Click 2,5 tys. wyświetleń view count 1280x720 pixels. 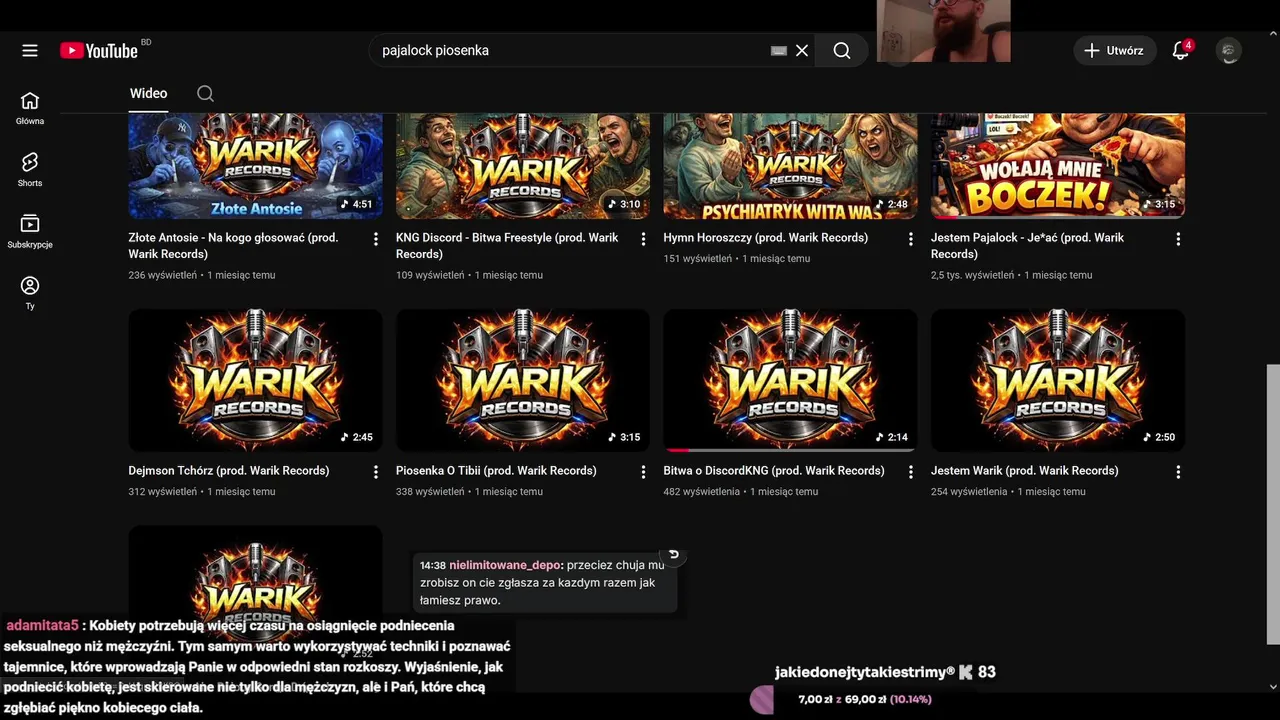(x=972, y=275)
